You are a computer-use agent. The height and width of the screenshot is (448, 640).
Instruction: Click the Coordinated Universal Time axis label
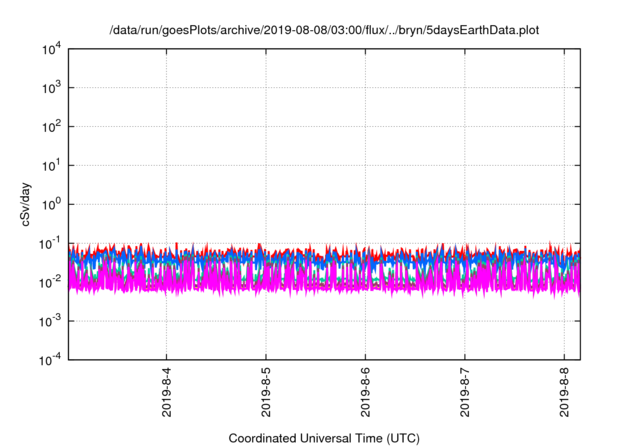[x=324, y=438]
